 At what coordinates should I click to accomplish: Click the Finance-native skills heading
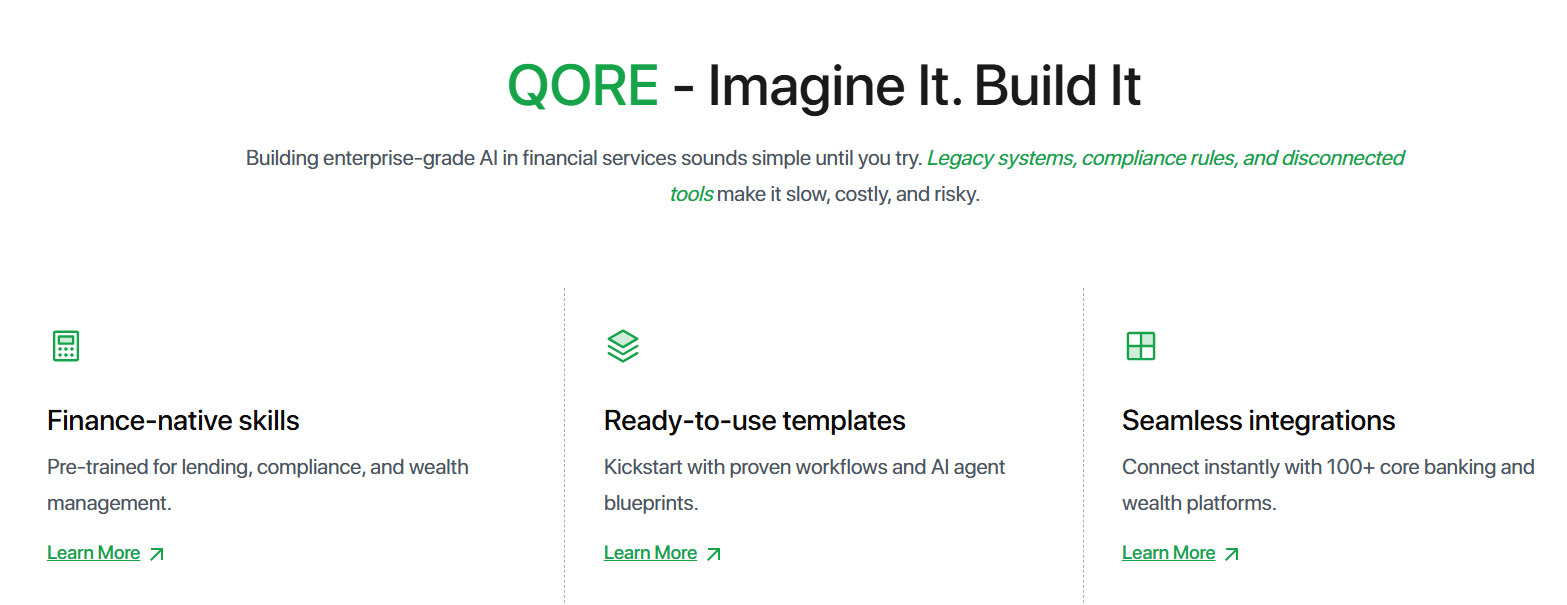(x=173, y=420)
